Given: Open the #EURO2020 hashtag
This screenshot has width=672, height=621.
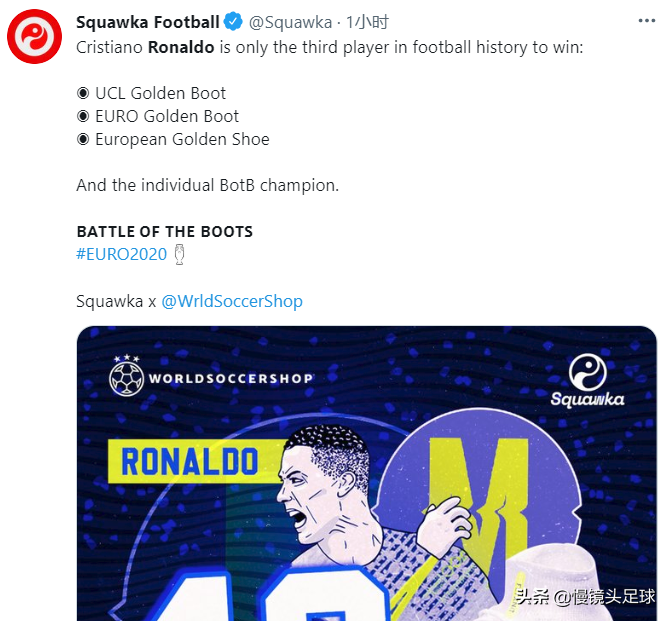Looking at the screenshot, I should point(121,254).
